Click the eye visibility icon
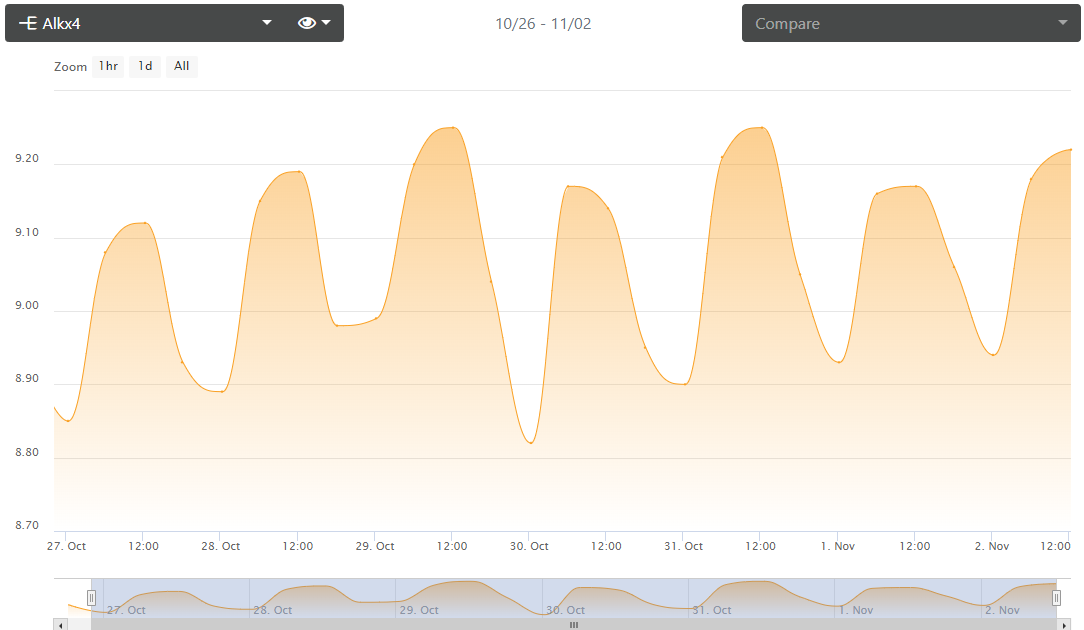This screenshot has height=630, width=1084. [307, 23]
